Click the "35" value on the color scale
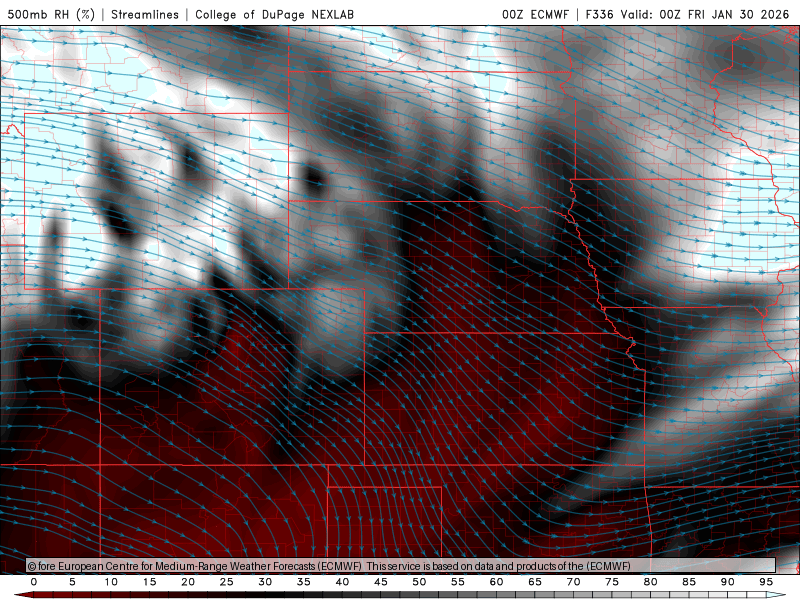Screen dimensions: 800x600 (x=304, y=582)
